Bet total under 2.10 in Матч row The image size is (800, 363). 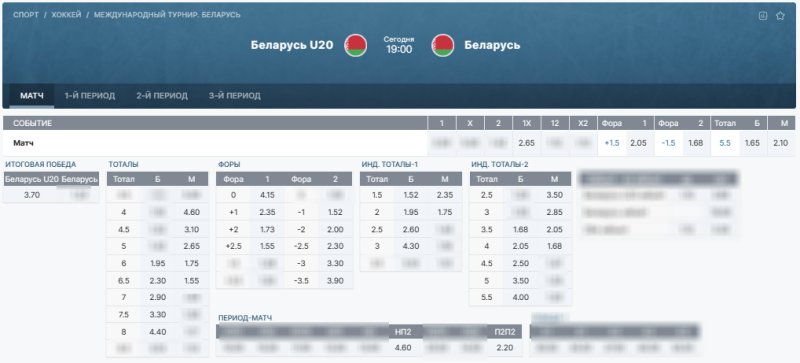[781, 143]
